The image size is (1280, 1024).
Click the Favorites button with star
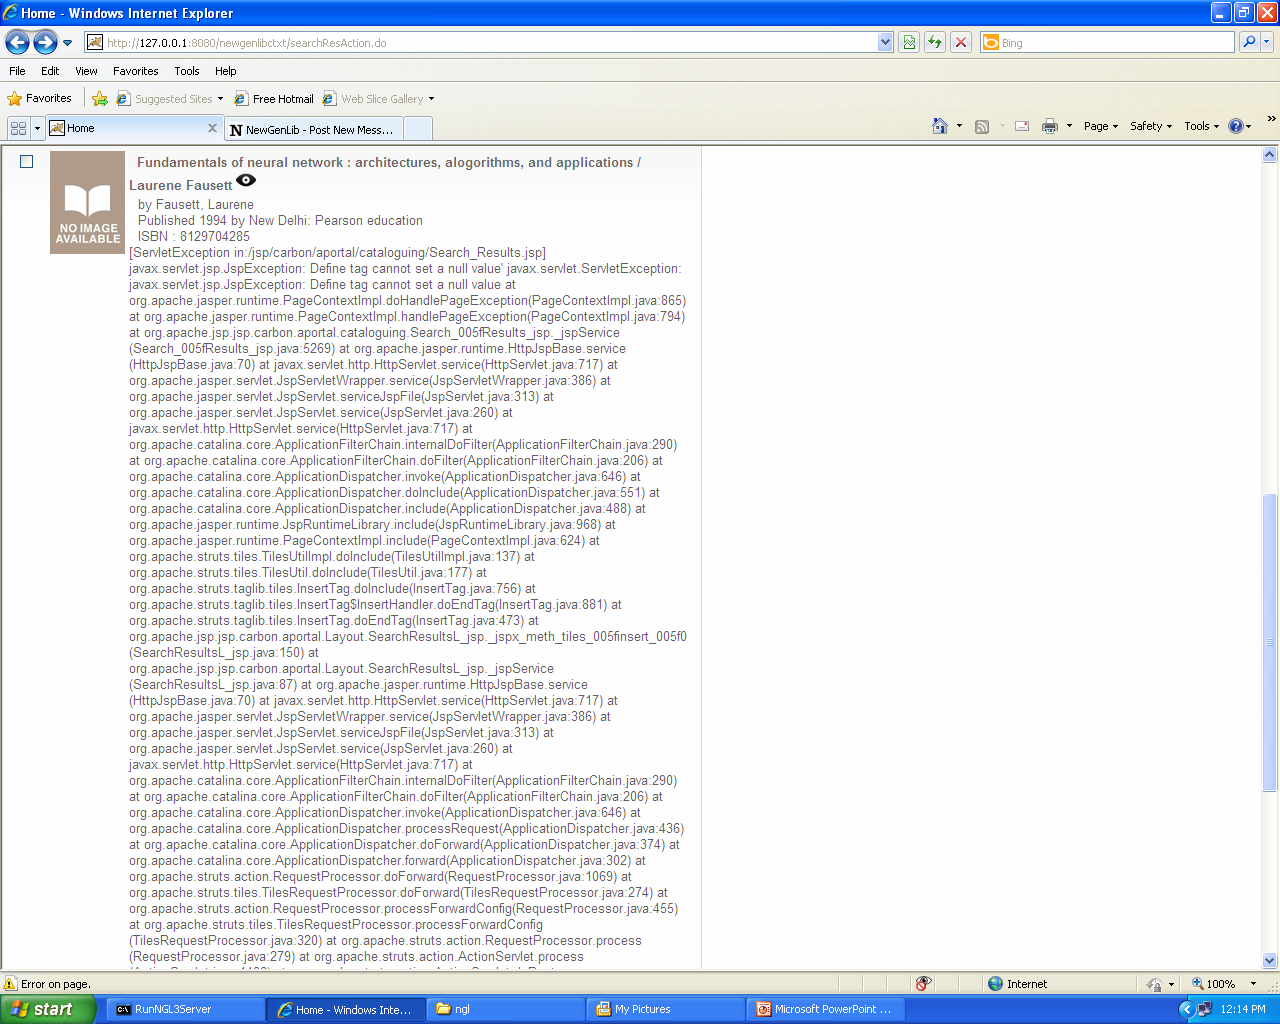pyautogui.click(x=40, y=98)
